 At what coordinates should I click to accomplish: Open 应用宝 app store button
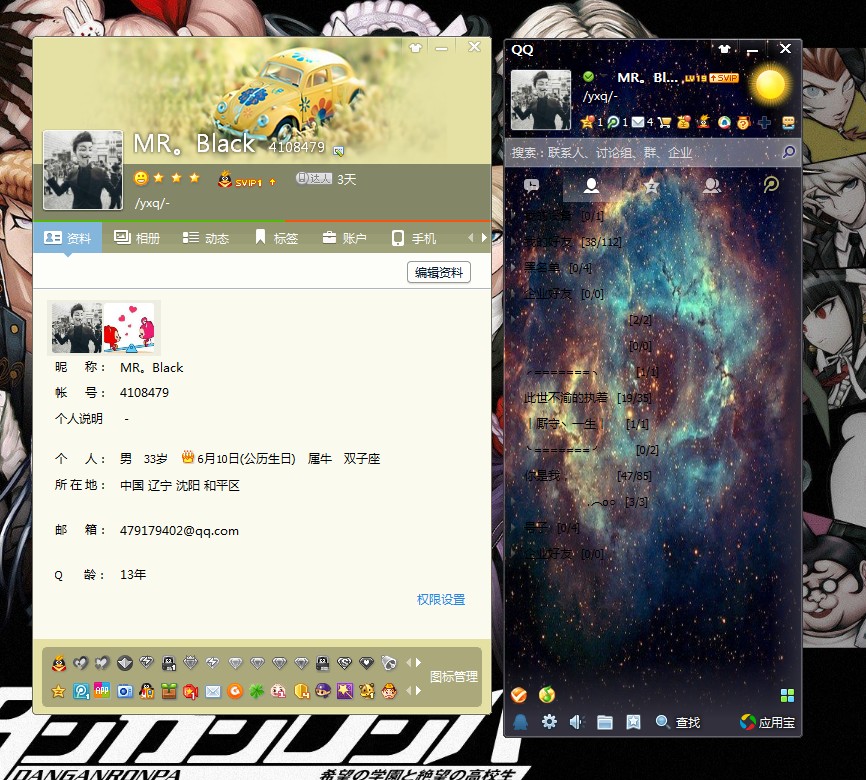767,721
